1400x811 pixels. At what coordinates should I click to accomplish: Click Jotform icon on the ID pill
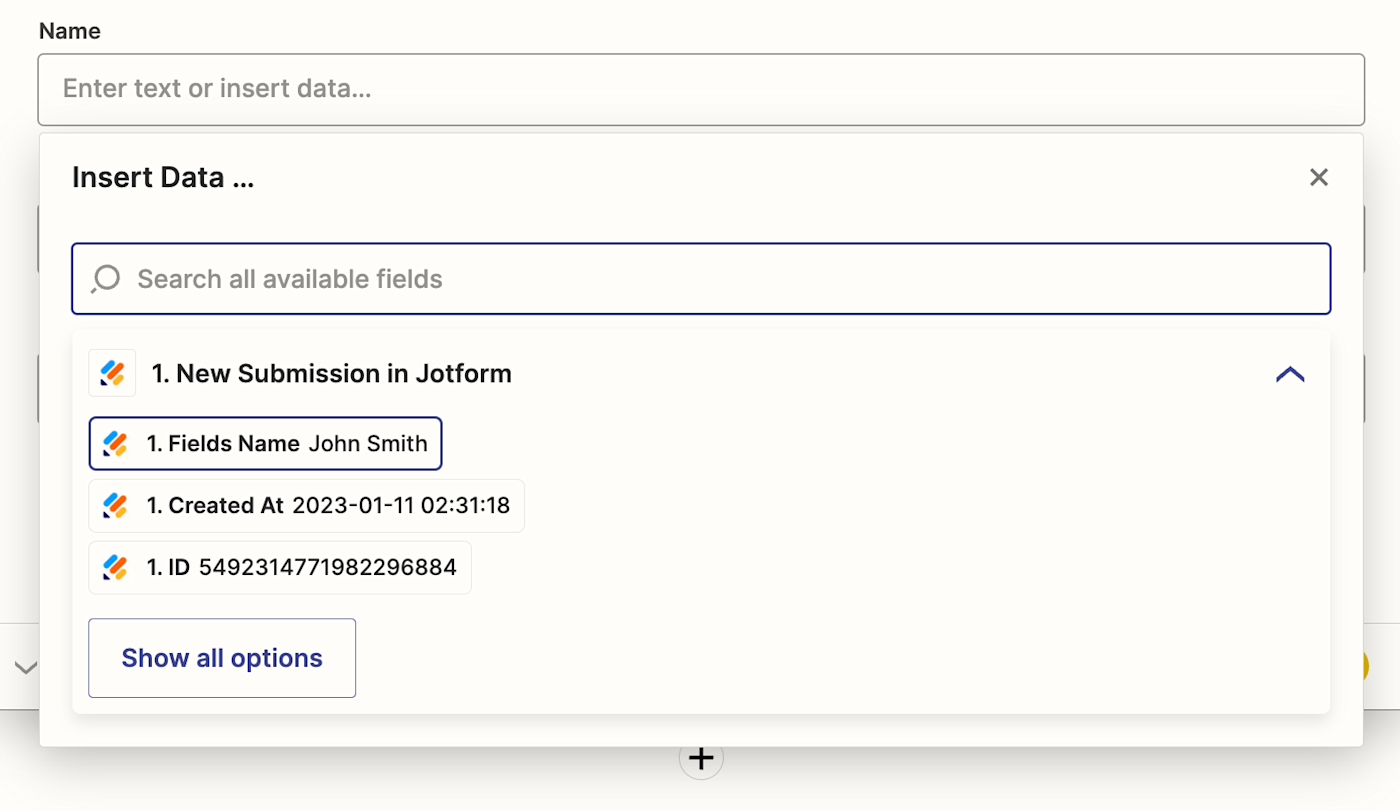[116, 568]
